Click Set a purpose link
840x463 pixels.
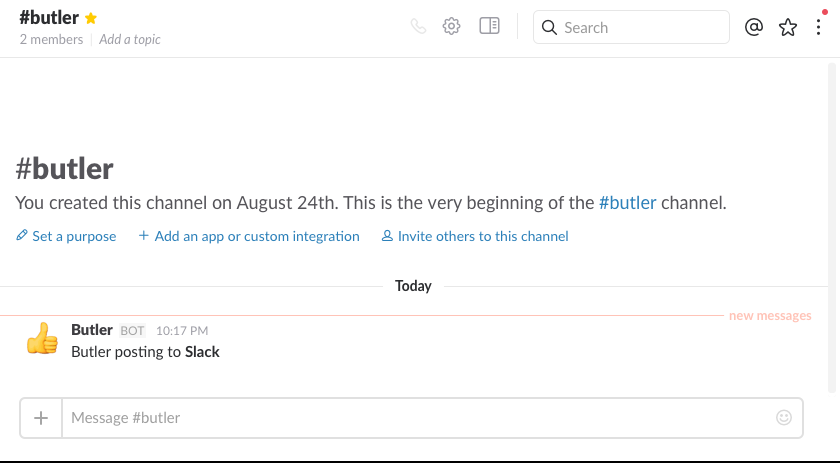point(66,236)
